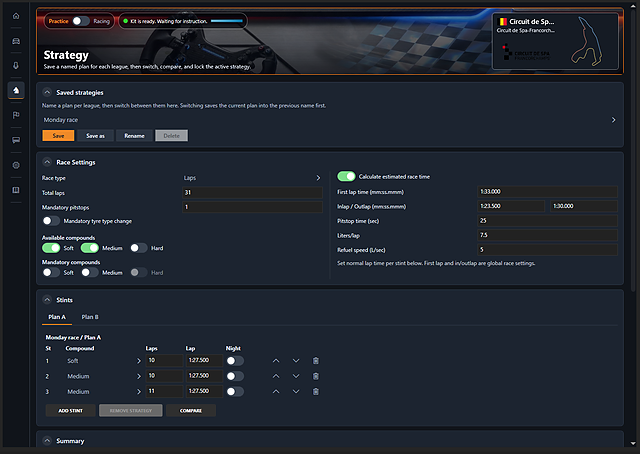Edit stint 1 lap time field
640x454 pixels.
204,360
